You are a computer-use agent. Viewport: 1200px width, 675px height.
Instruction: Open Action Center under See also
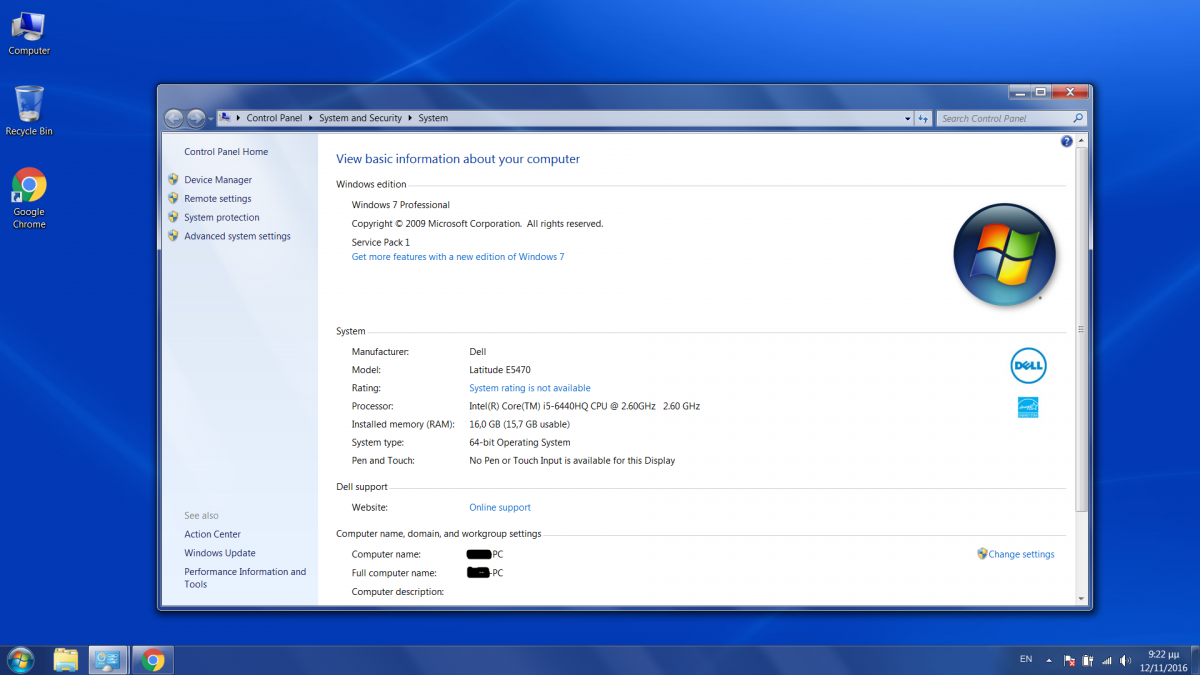[x=212, y=535]
